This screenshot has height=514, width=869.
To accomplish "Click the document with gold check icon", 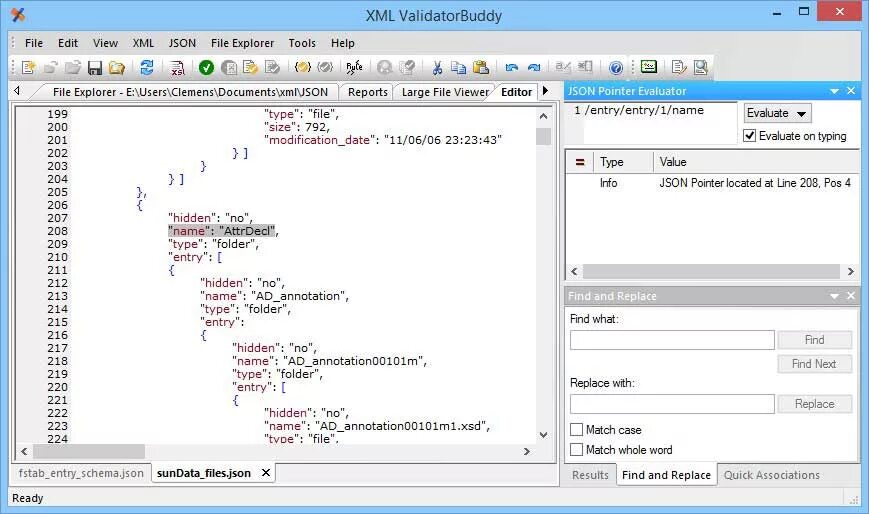I will coord(251,68).
